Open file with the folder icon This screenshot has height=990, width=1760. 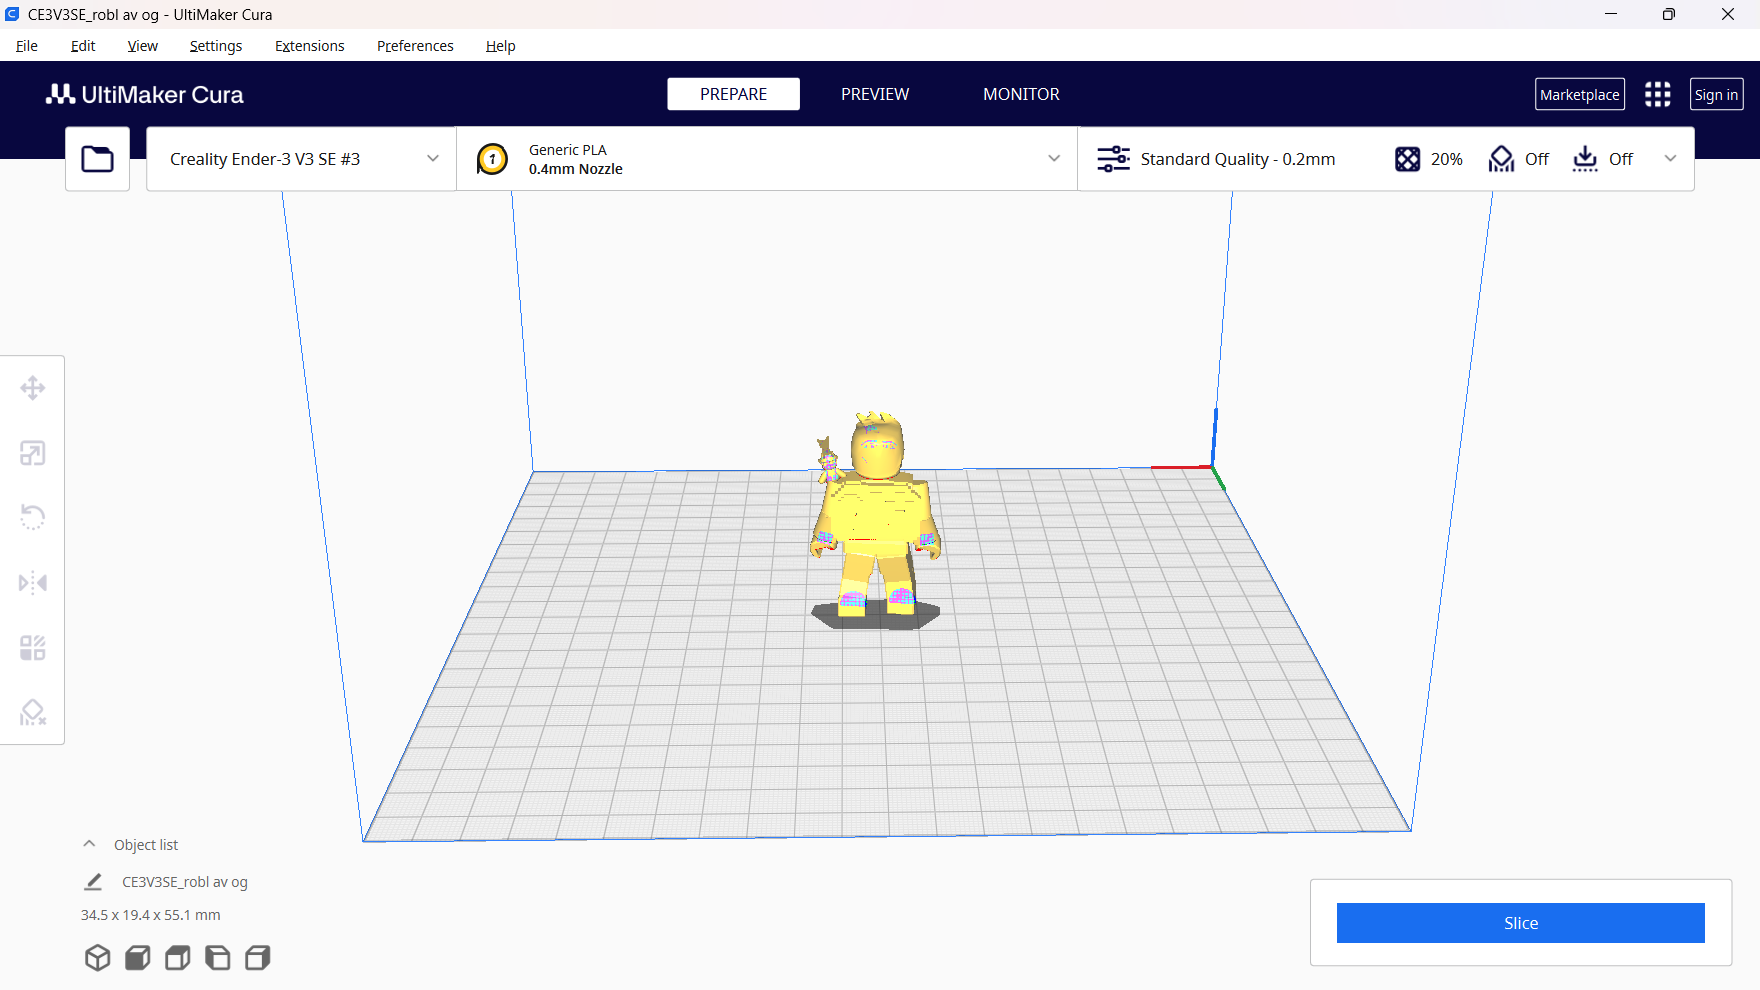pyautogui.click(x=97, y=159)
